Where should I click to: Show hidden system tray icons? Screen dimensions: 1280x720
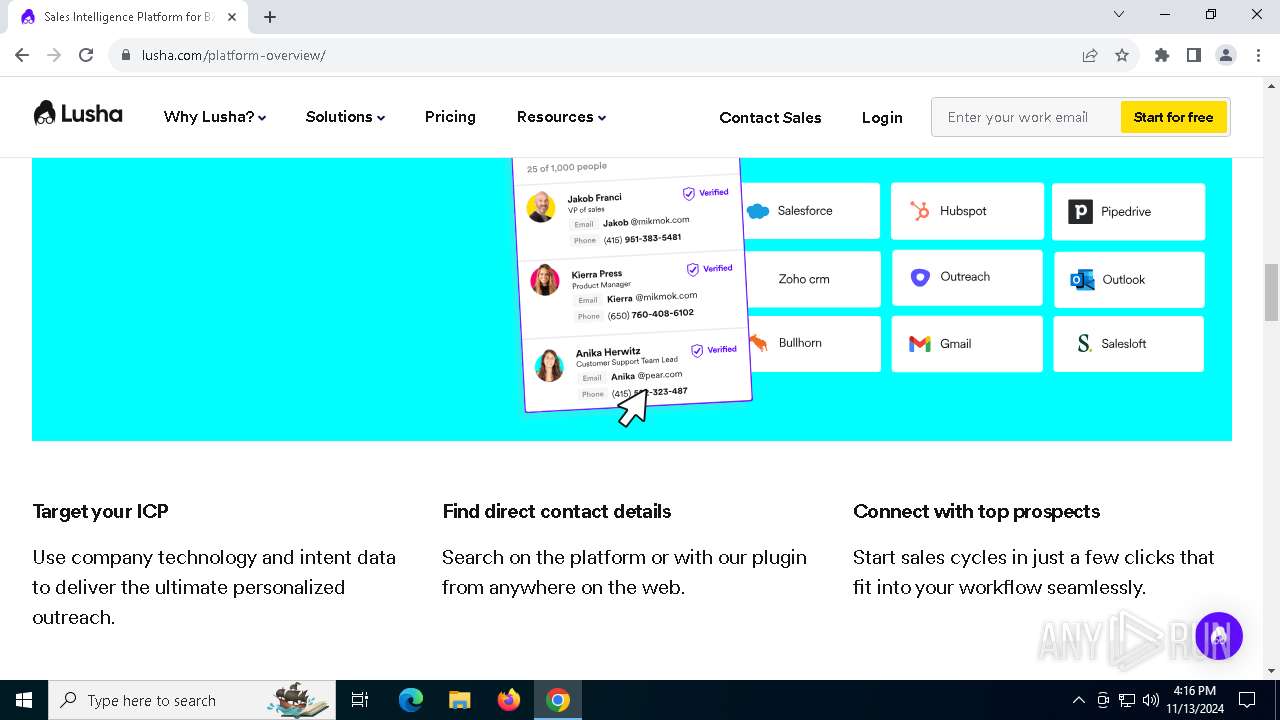pyautogui.click(x=1078, y=700)
